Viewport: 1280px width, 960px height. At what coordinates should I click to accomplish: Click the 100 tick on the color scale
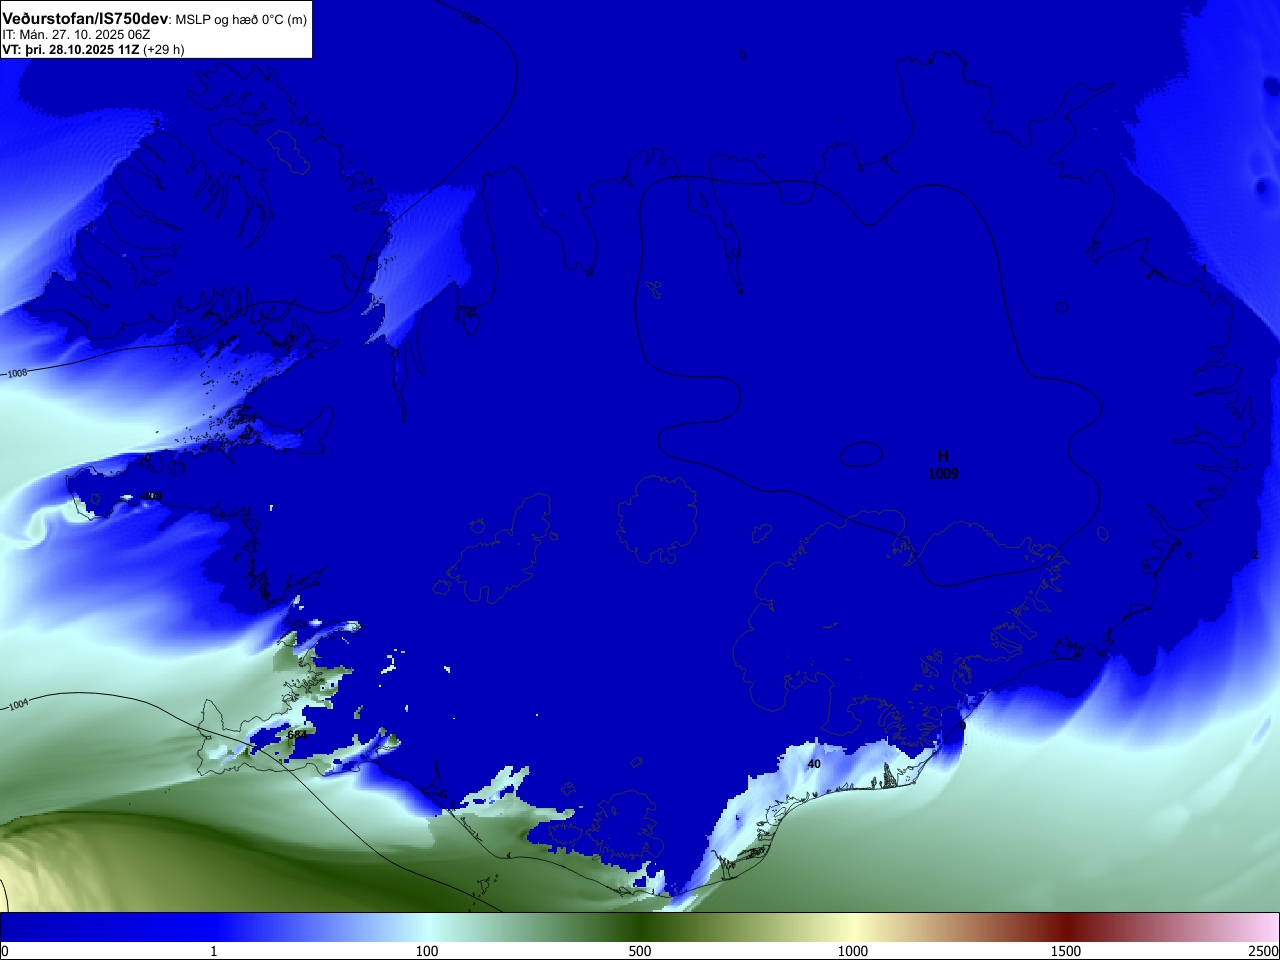click(427, 951)
